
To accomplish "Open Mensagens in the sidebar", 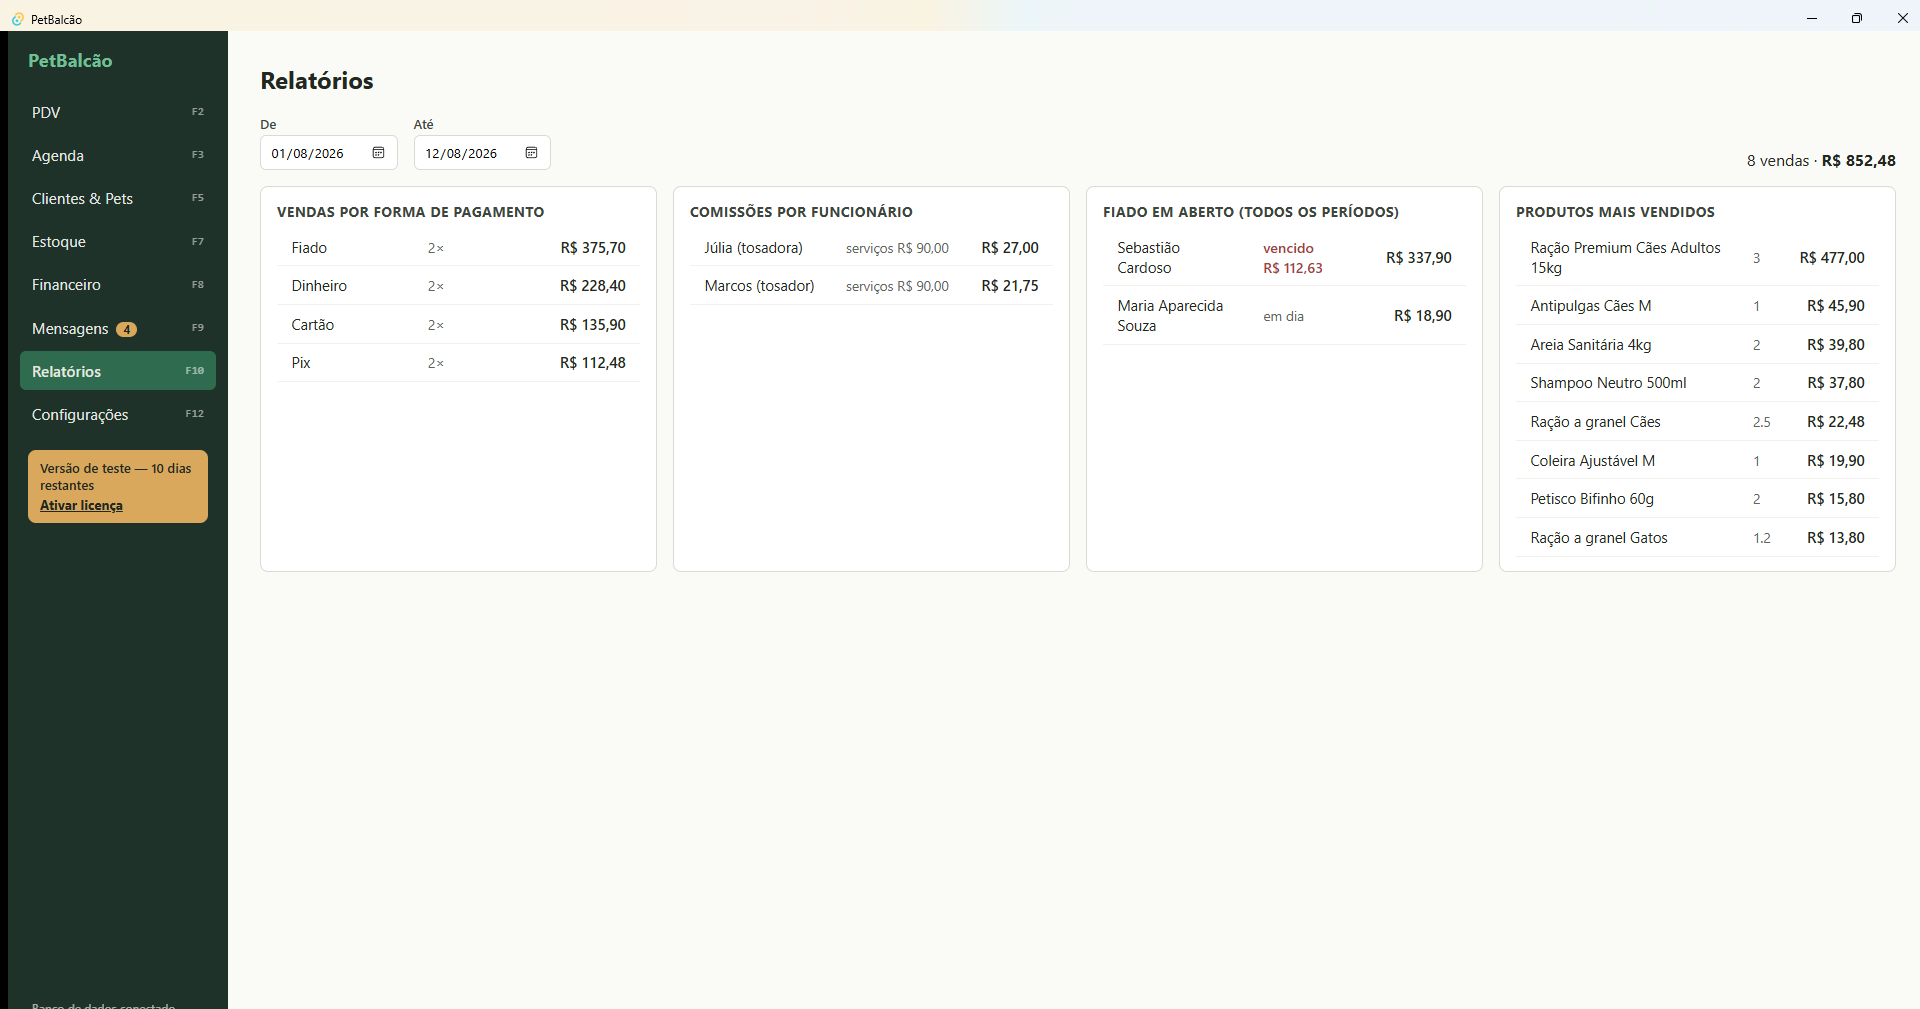I will point(118,328).
